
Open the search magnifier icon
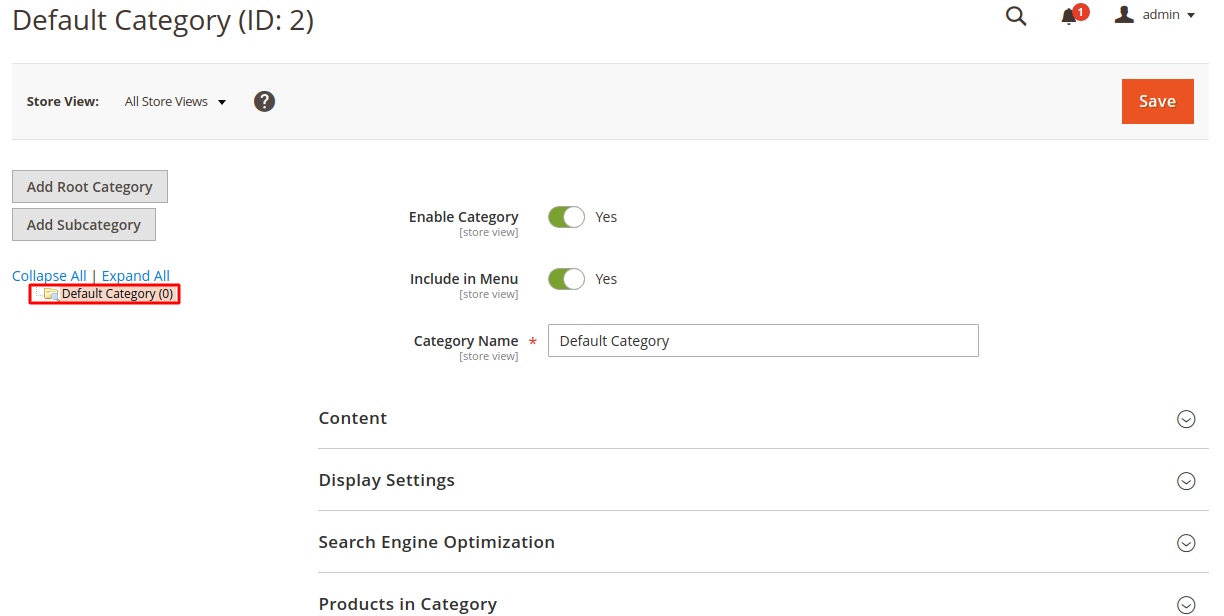[x=1016, y=16]
